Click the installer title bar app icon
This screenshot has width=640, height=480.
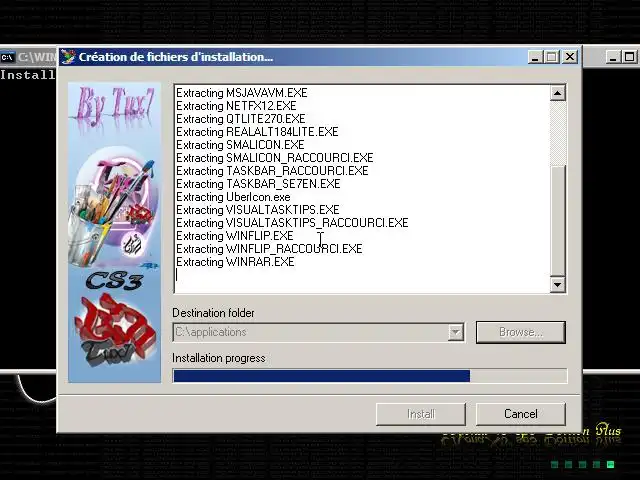[68, 57]
